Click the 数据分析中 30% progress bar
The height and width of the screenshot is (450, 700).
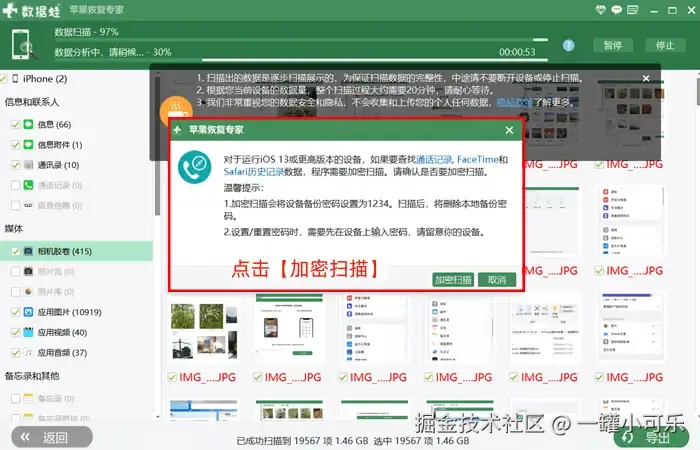(301, 59)
